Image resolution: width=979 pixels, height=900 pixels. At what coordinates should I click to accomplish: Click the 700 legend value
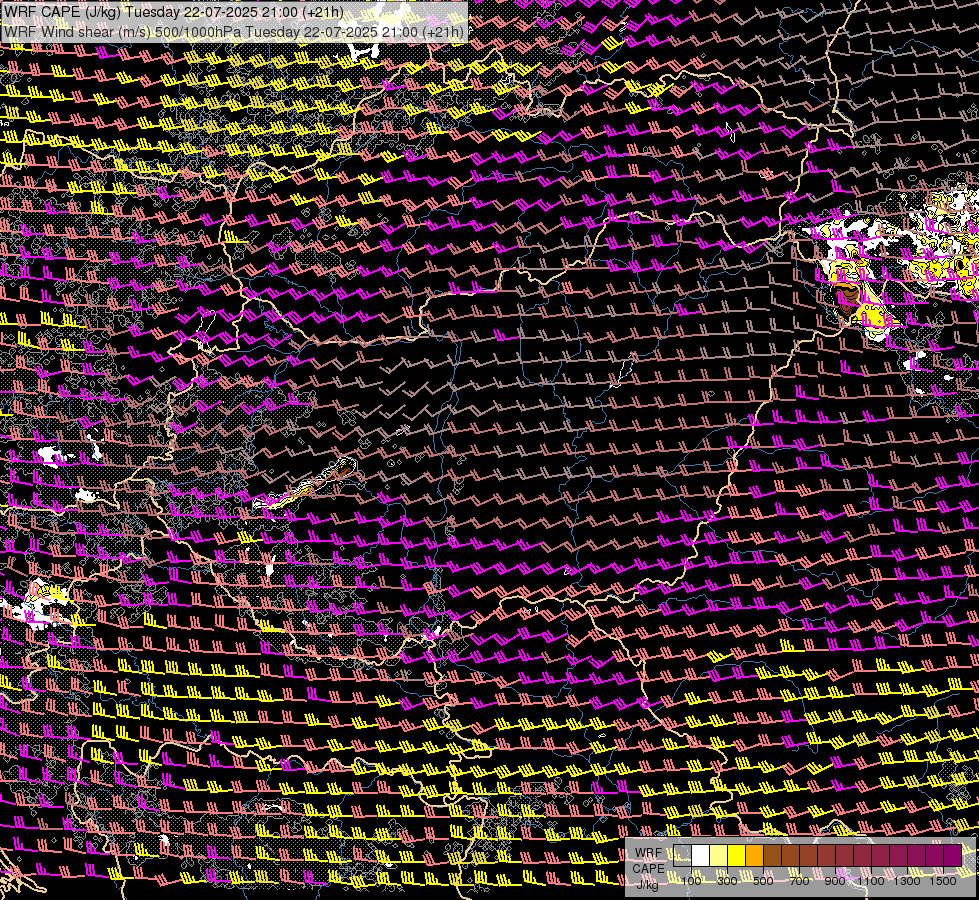click(x=799, y=881)
